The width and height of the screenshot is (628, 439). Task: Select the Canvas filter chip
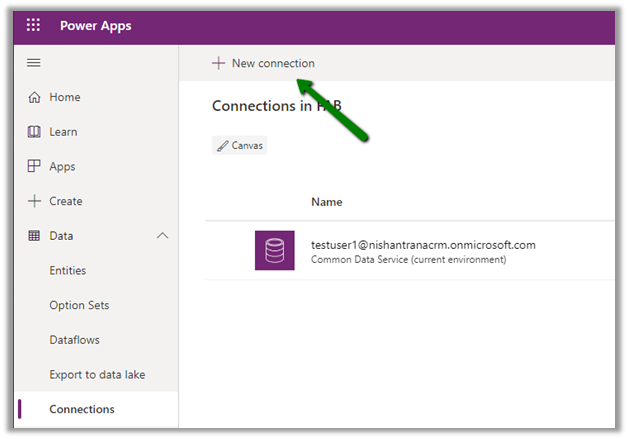coord(240,146)
